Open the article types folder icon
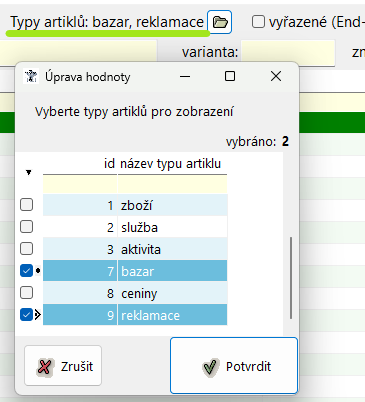 pyautogui.click(x=219, y=22)
